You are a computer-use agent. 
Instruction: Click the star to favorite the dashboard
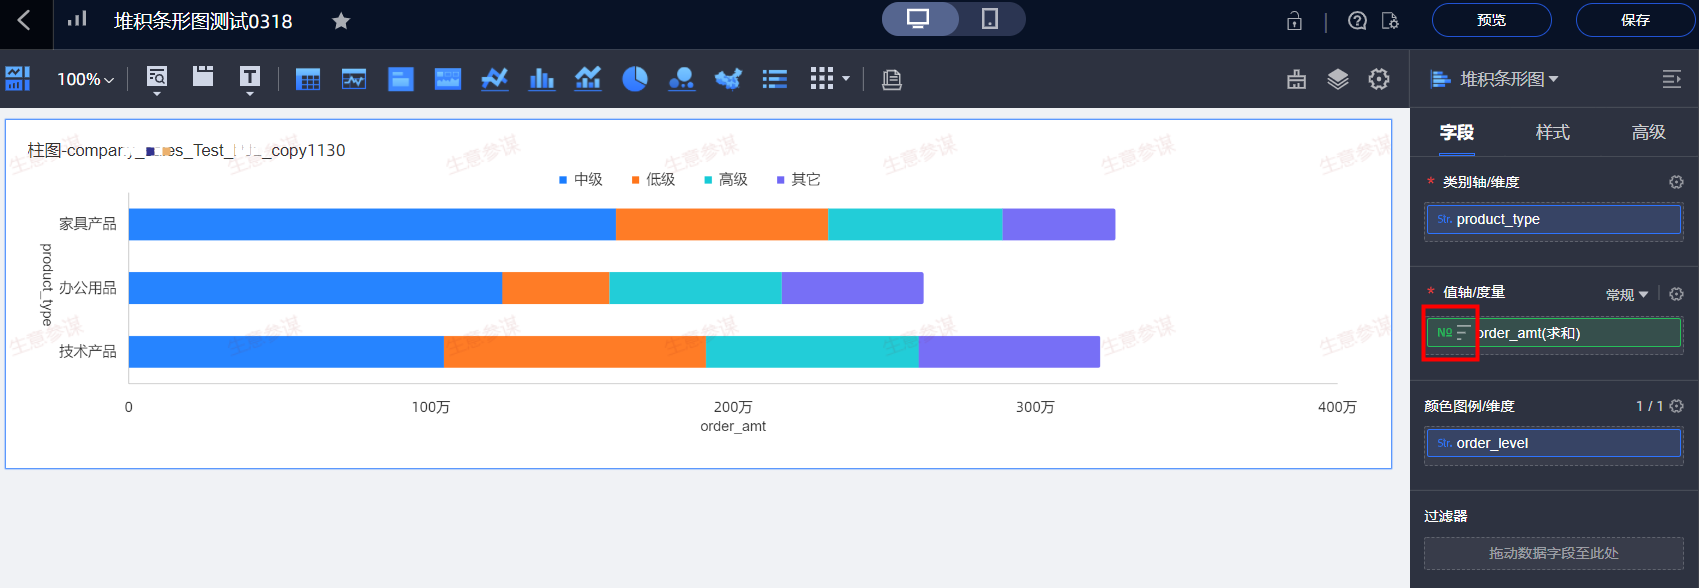click(x=341, y=21)
